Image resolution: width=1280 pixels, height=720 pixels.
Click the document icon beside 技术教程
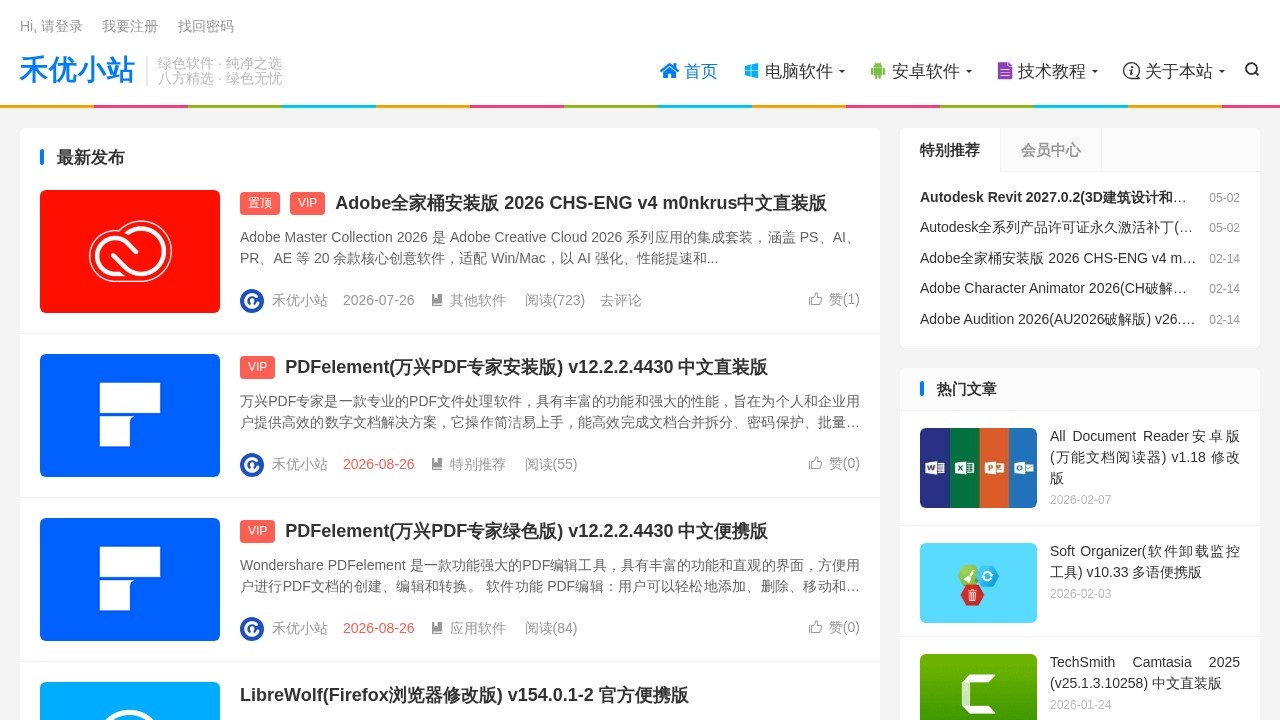(x=1005, y=70)
